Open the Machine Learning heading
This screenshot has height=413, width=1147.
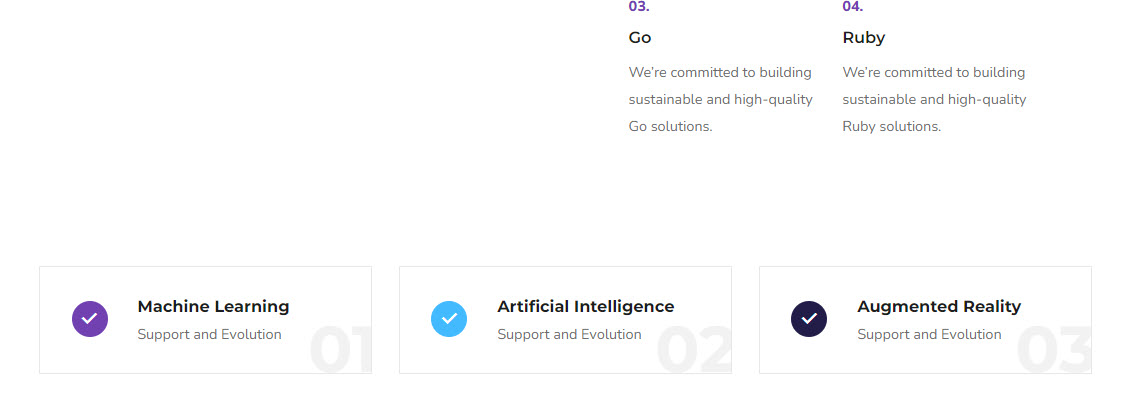[x=213, y=307]
